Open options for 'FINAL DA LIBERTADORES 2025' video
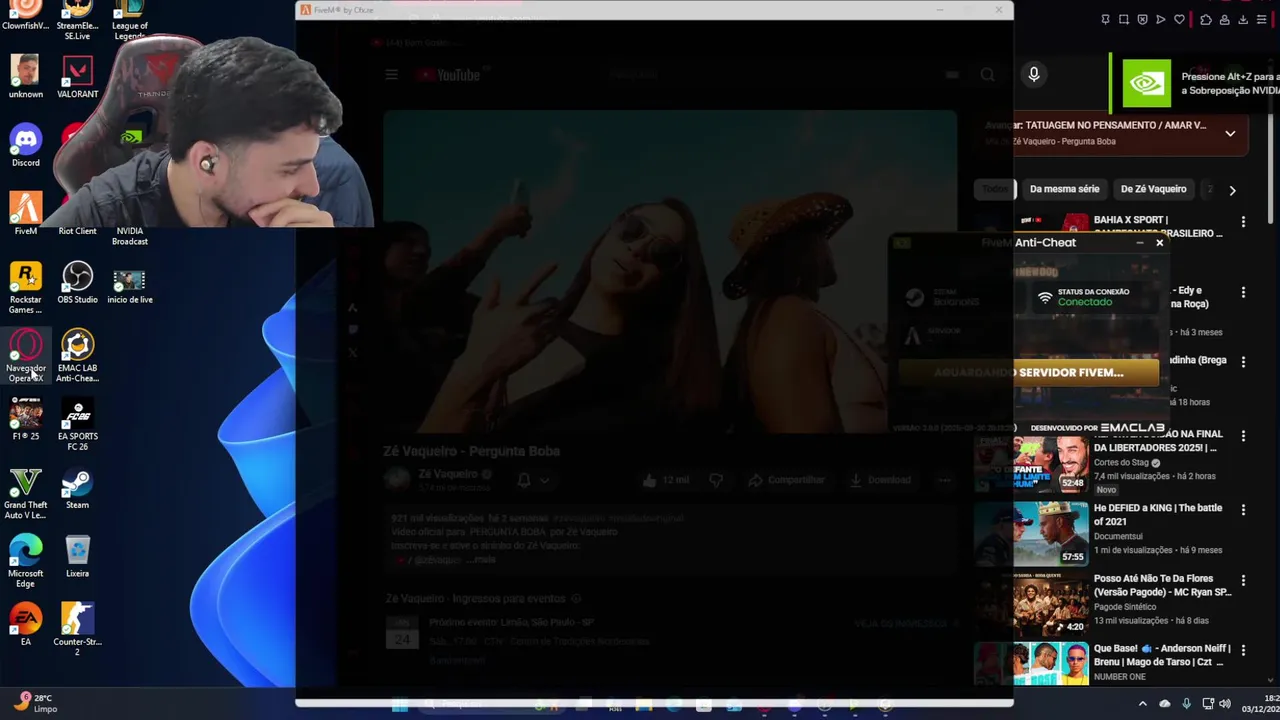1280x720 pixels. (x=1243, y=436)
